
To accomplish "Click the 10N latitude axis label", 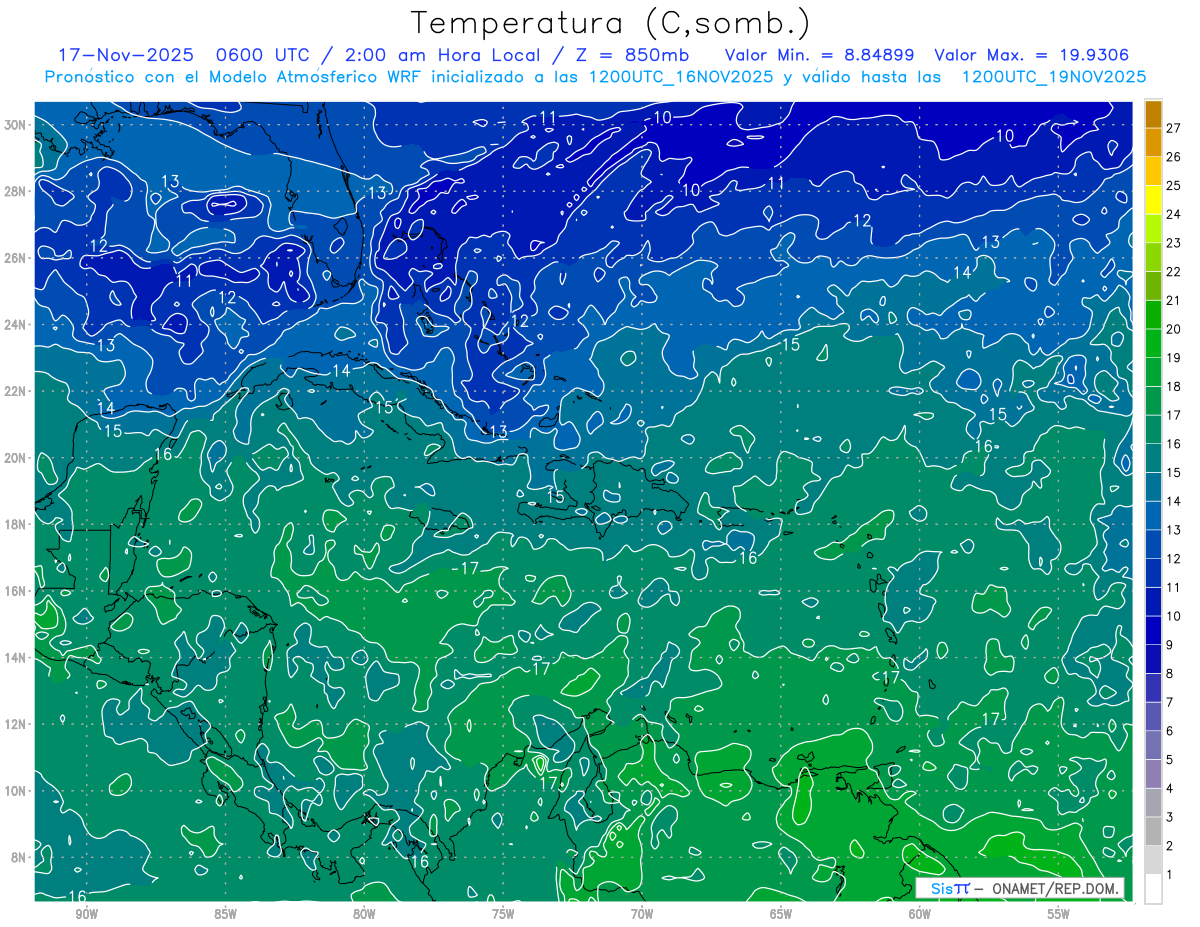I will point(17,791).
